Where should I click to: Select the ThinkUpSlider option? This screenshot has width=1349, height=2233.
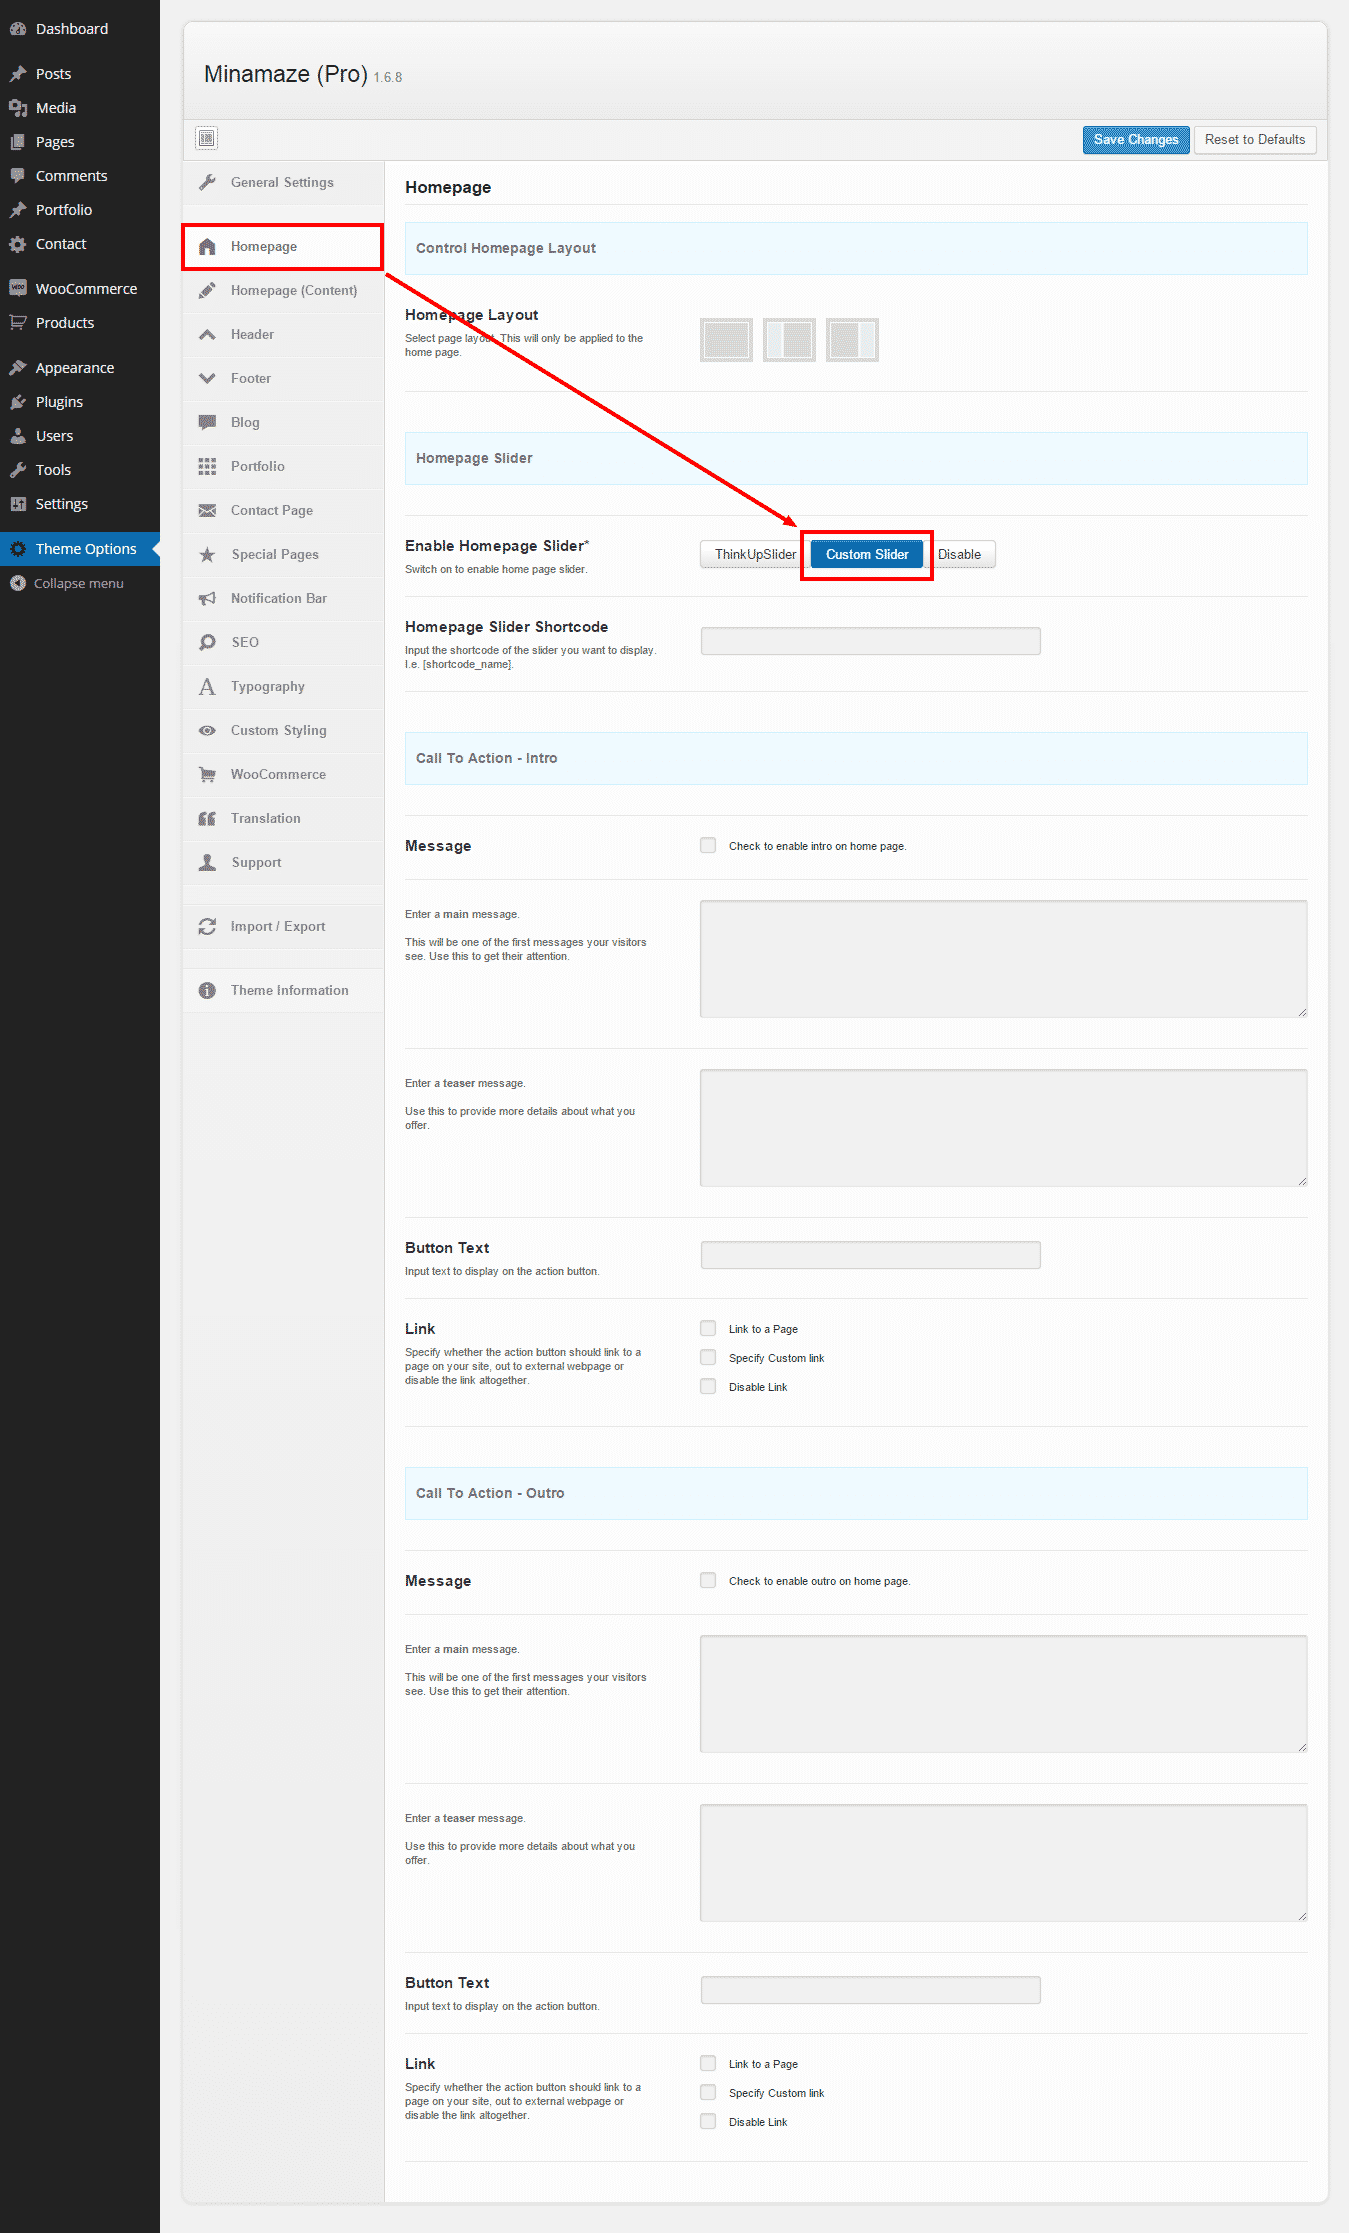pos(754,554)
